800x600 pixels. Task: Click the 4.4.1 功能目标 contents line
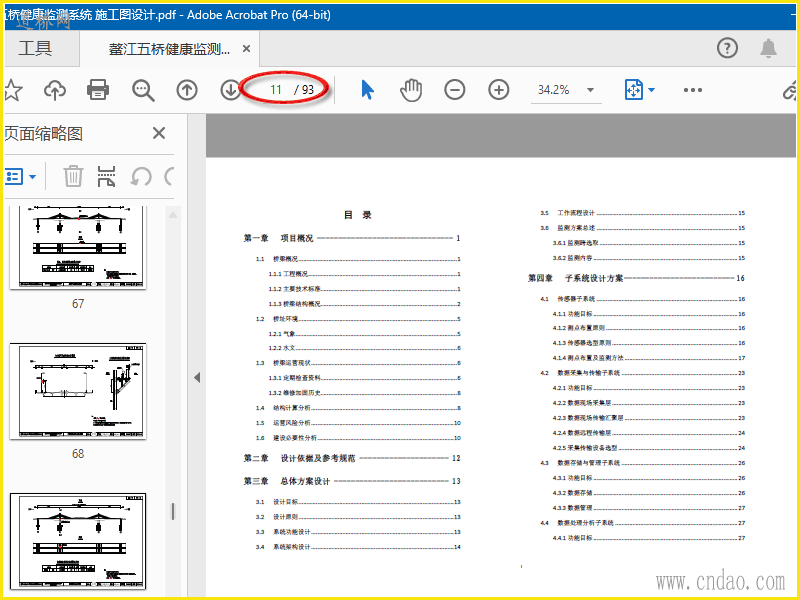[x=649, y=538]
